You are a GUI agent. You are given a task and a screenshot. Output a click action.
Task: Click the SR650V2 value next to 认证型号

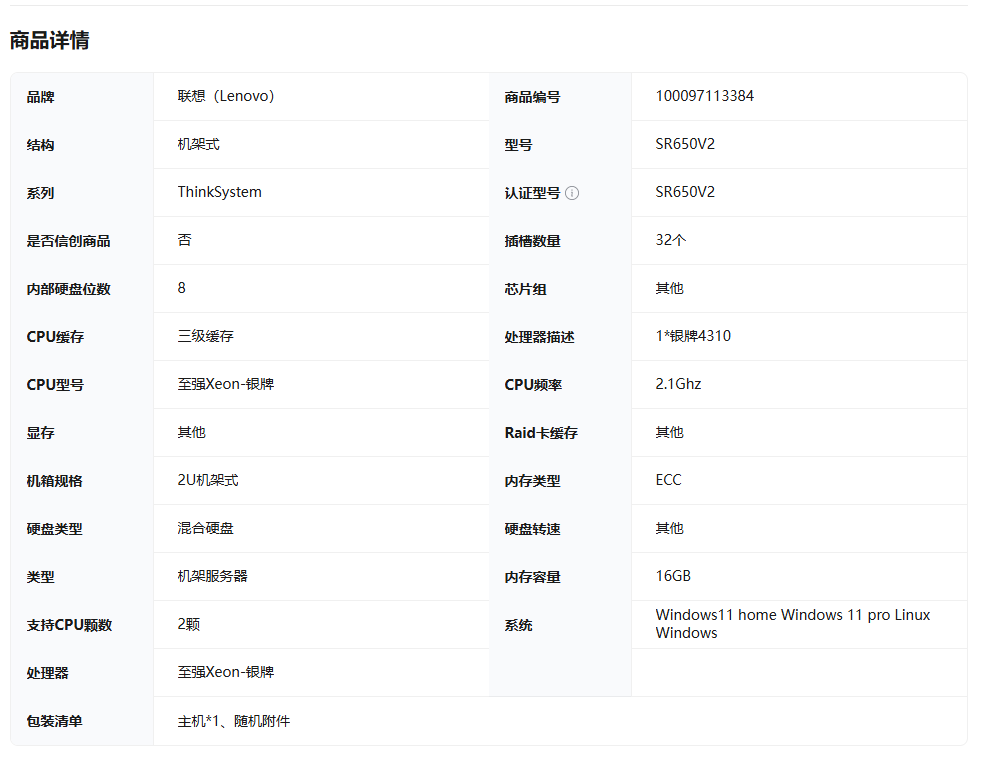[x=685, y=192]
